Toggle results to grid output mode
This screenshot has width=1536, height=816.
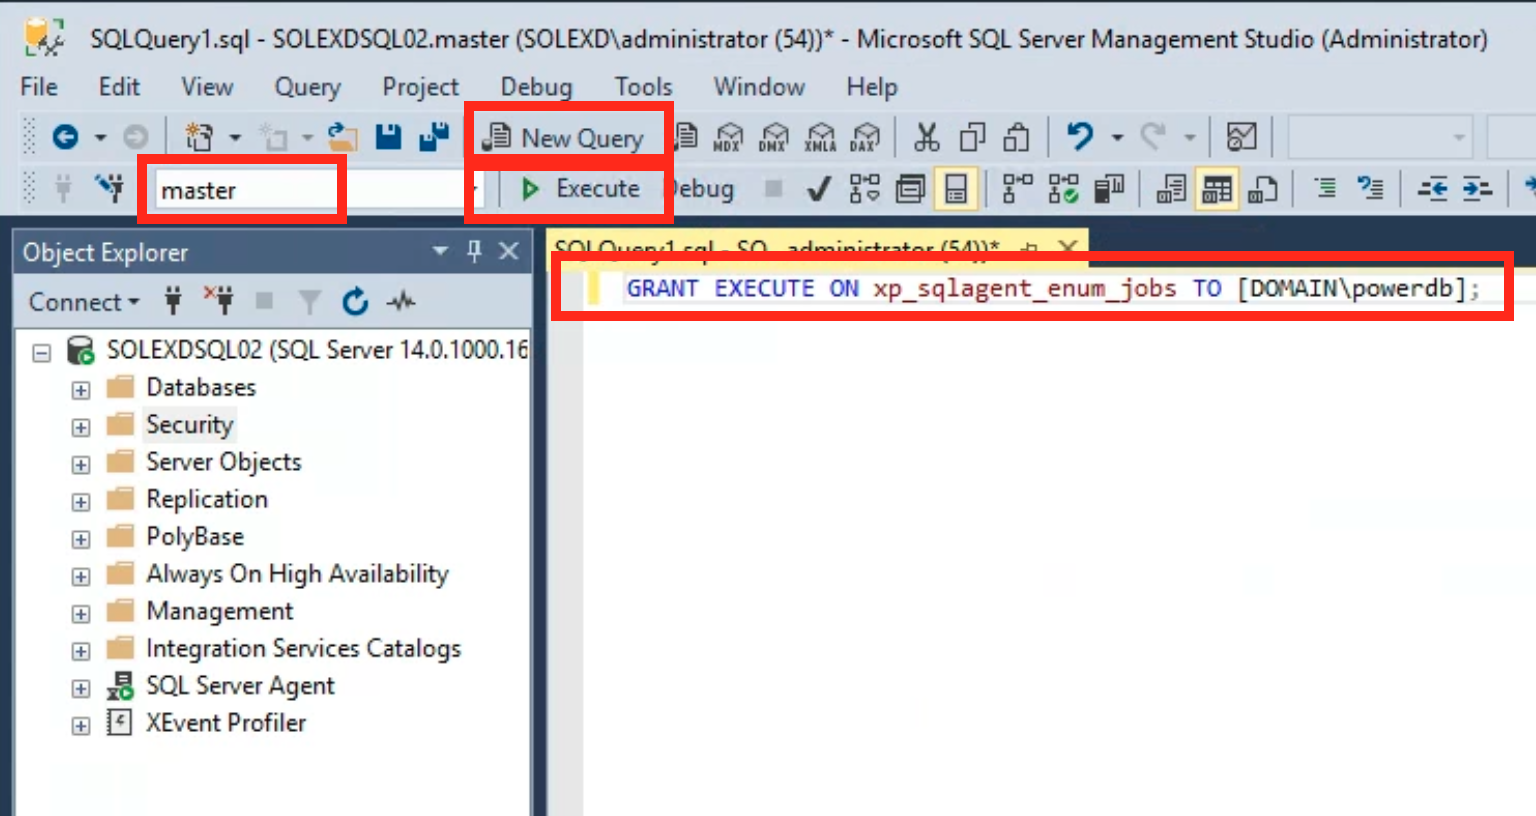(x=1218, y=190)
